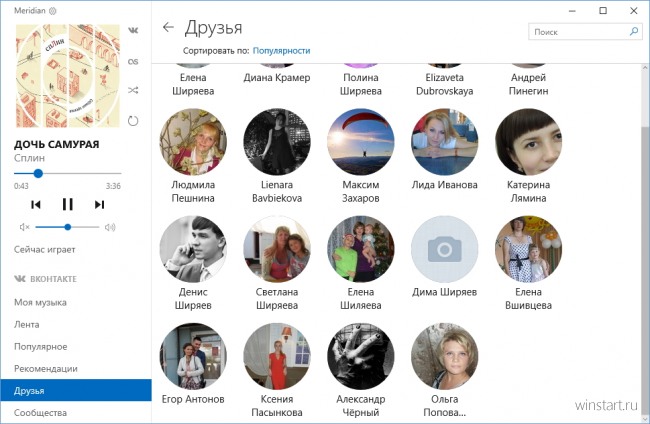Viewport: 650px width, 424px height.
Task: Click the search magnifier icon
Action: click(x=633, y=32)
